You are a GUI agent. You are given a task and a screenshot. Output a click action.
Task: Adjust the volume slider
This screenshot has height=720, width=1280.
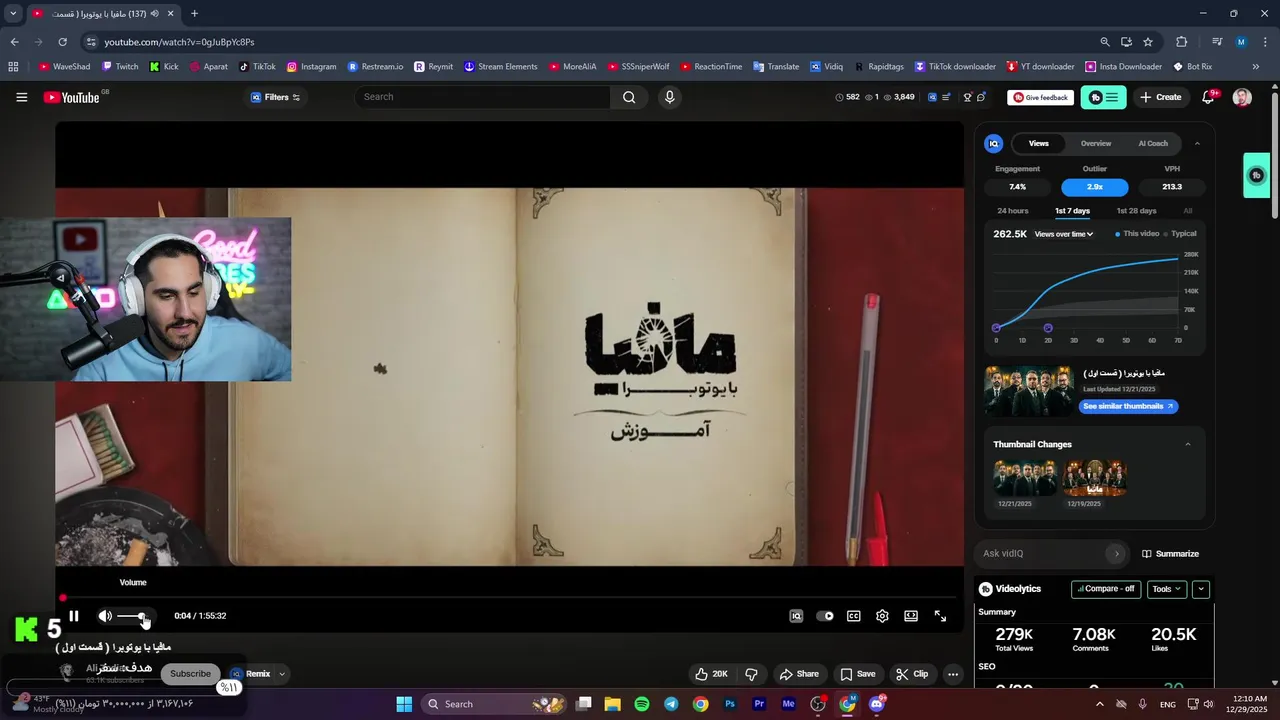pos(134,616)
